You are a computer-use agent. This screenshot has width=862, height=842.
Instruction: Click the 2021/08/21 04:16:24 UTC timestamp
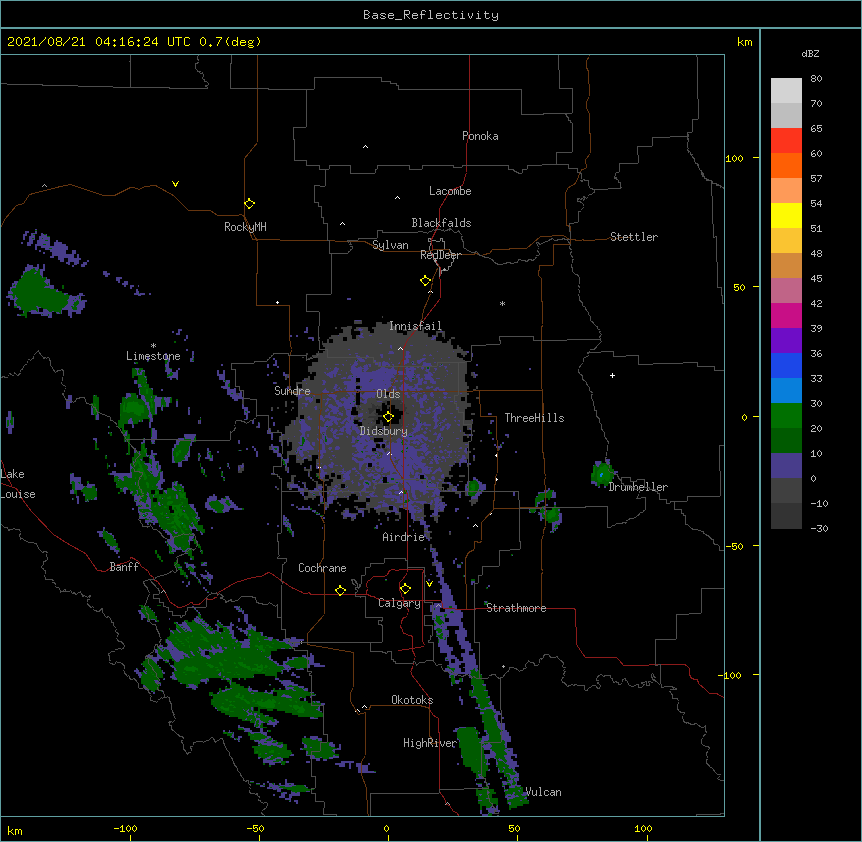pyautogui.click(x=99, y=42)
